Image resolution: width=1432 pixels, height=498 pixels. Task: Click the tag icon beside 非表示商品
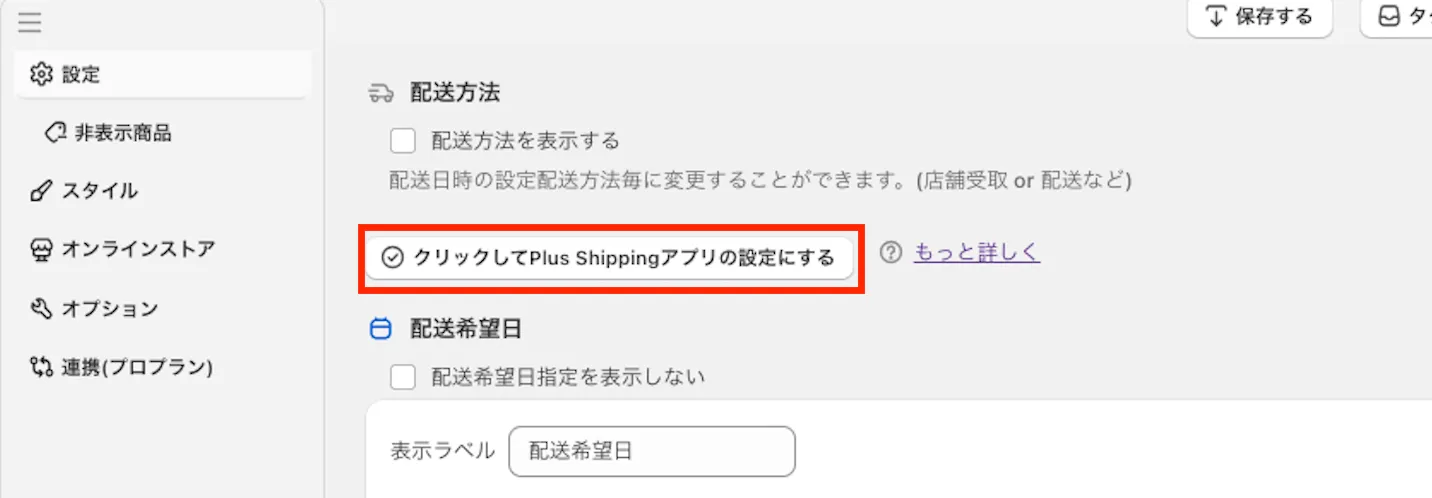point(56,133)
